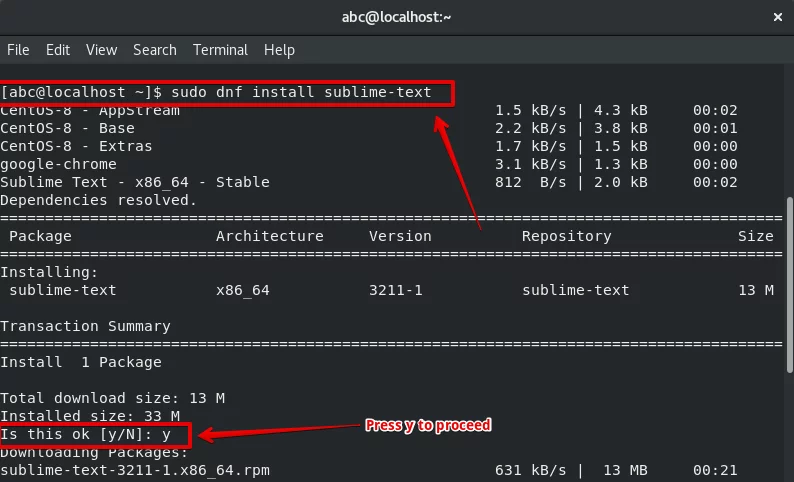Viewport: 794px width, 482px height.
Task: Select 'Sublime Text - x86_64 - Stable' line
Action: (135, 182)
